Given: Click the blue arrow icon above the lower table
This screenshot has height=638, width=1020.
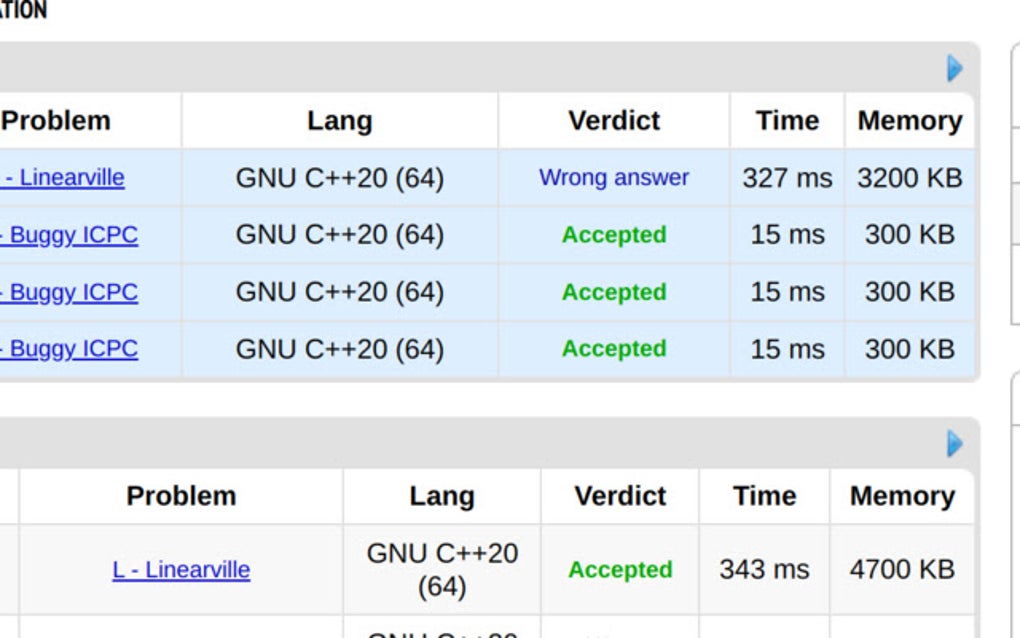Looking at the screenshot, I should pyautogui.click(x=954, y=443).
